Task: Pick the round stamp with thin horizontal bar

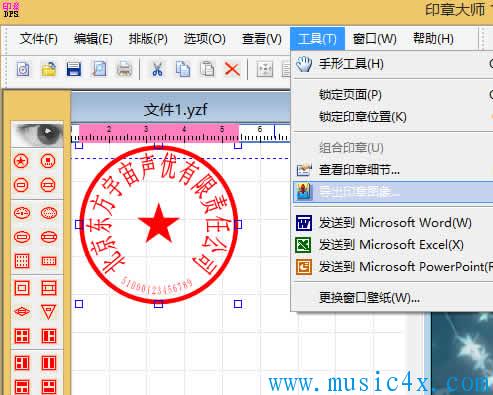Action: click(21, 185)
